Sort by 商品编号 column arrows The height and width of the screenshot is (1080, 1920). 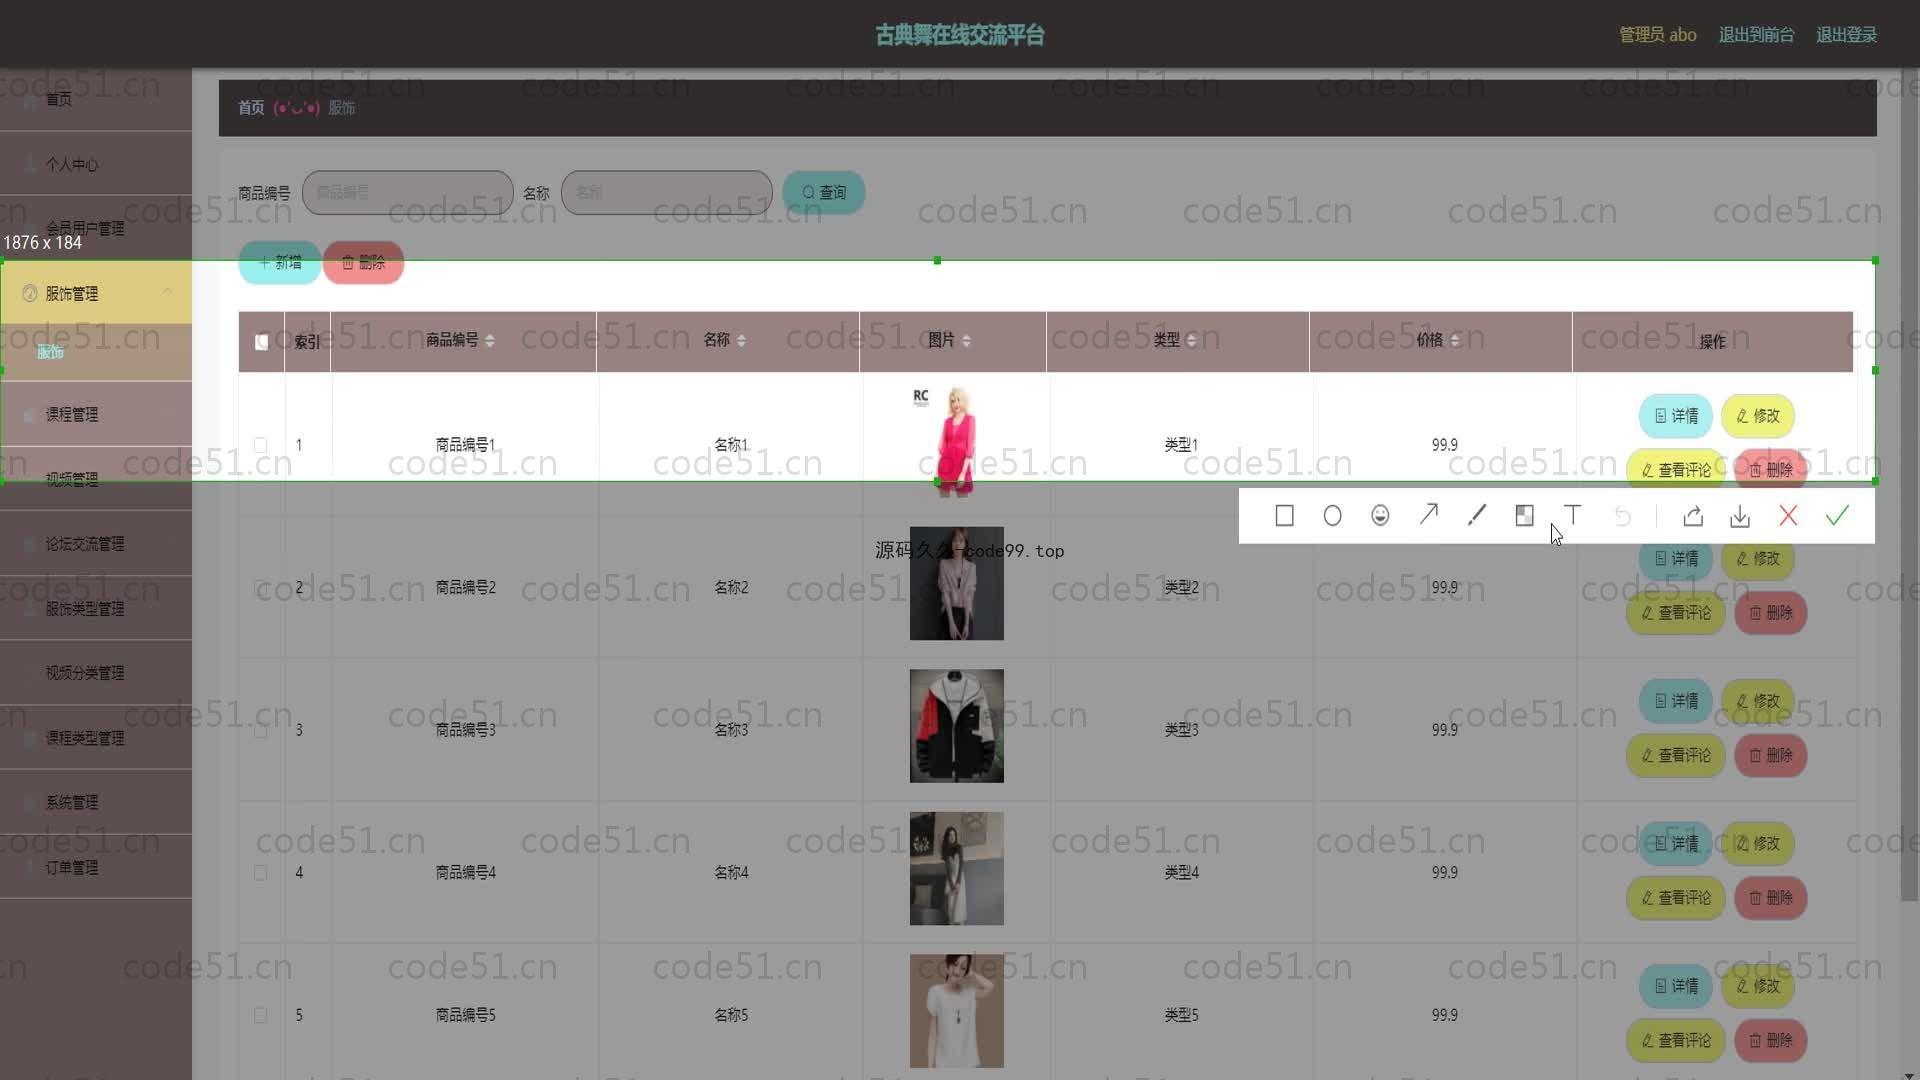[489, 341]
